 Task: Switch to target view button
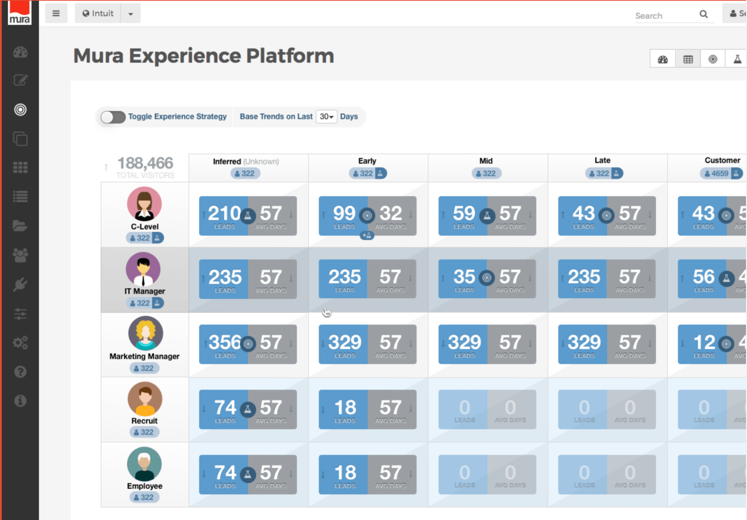coord(713,59)
